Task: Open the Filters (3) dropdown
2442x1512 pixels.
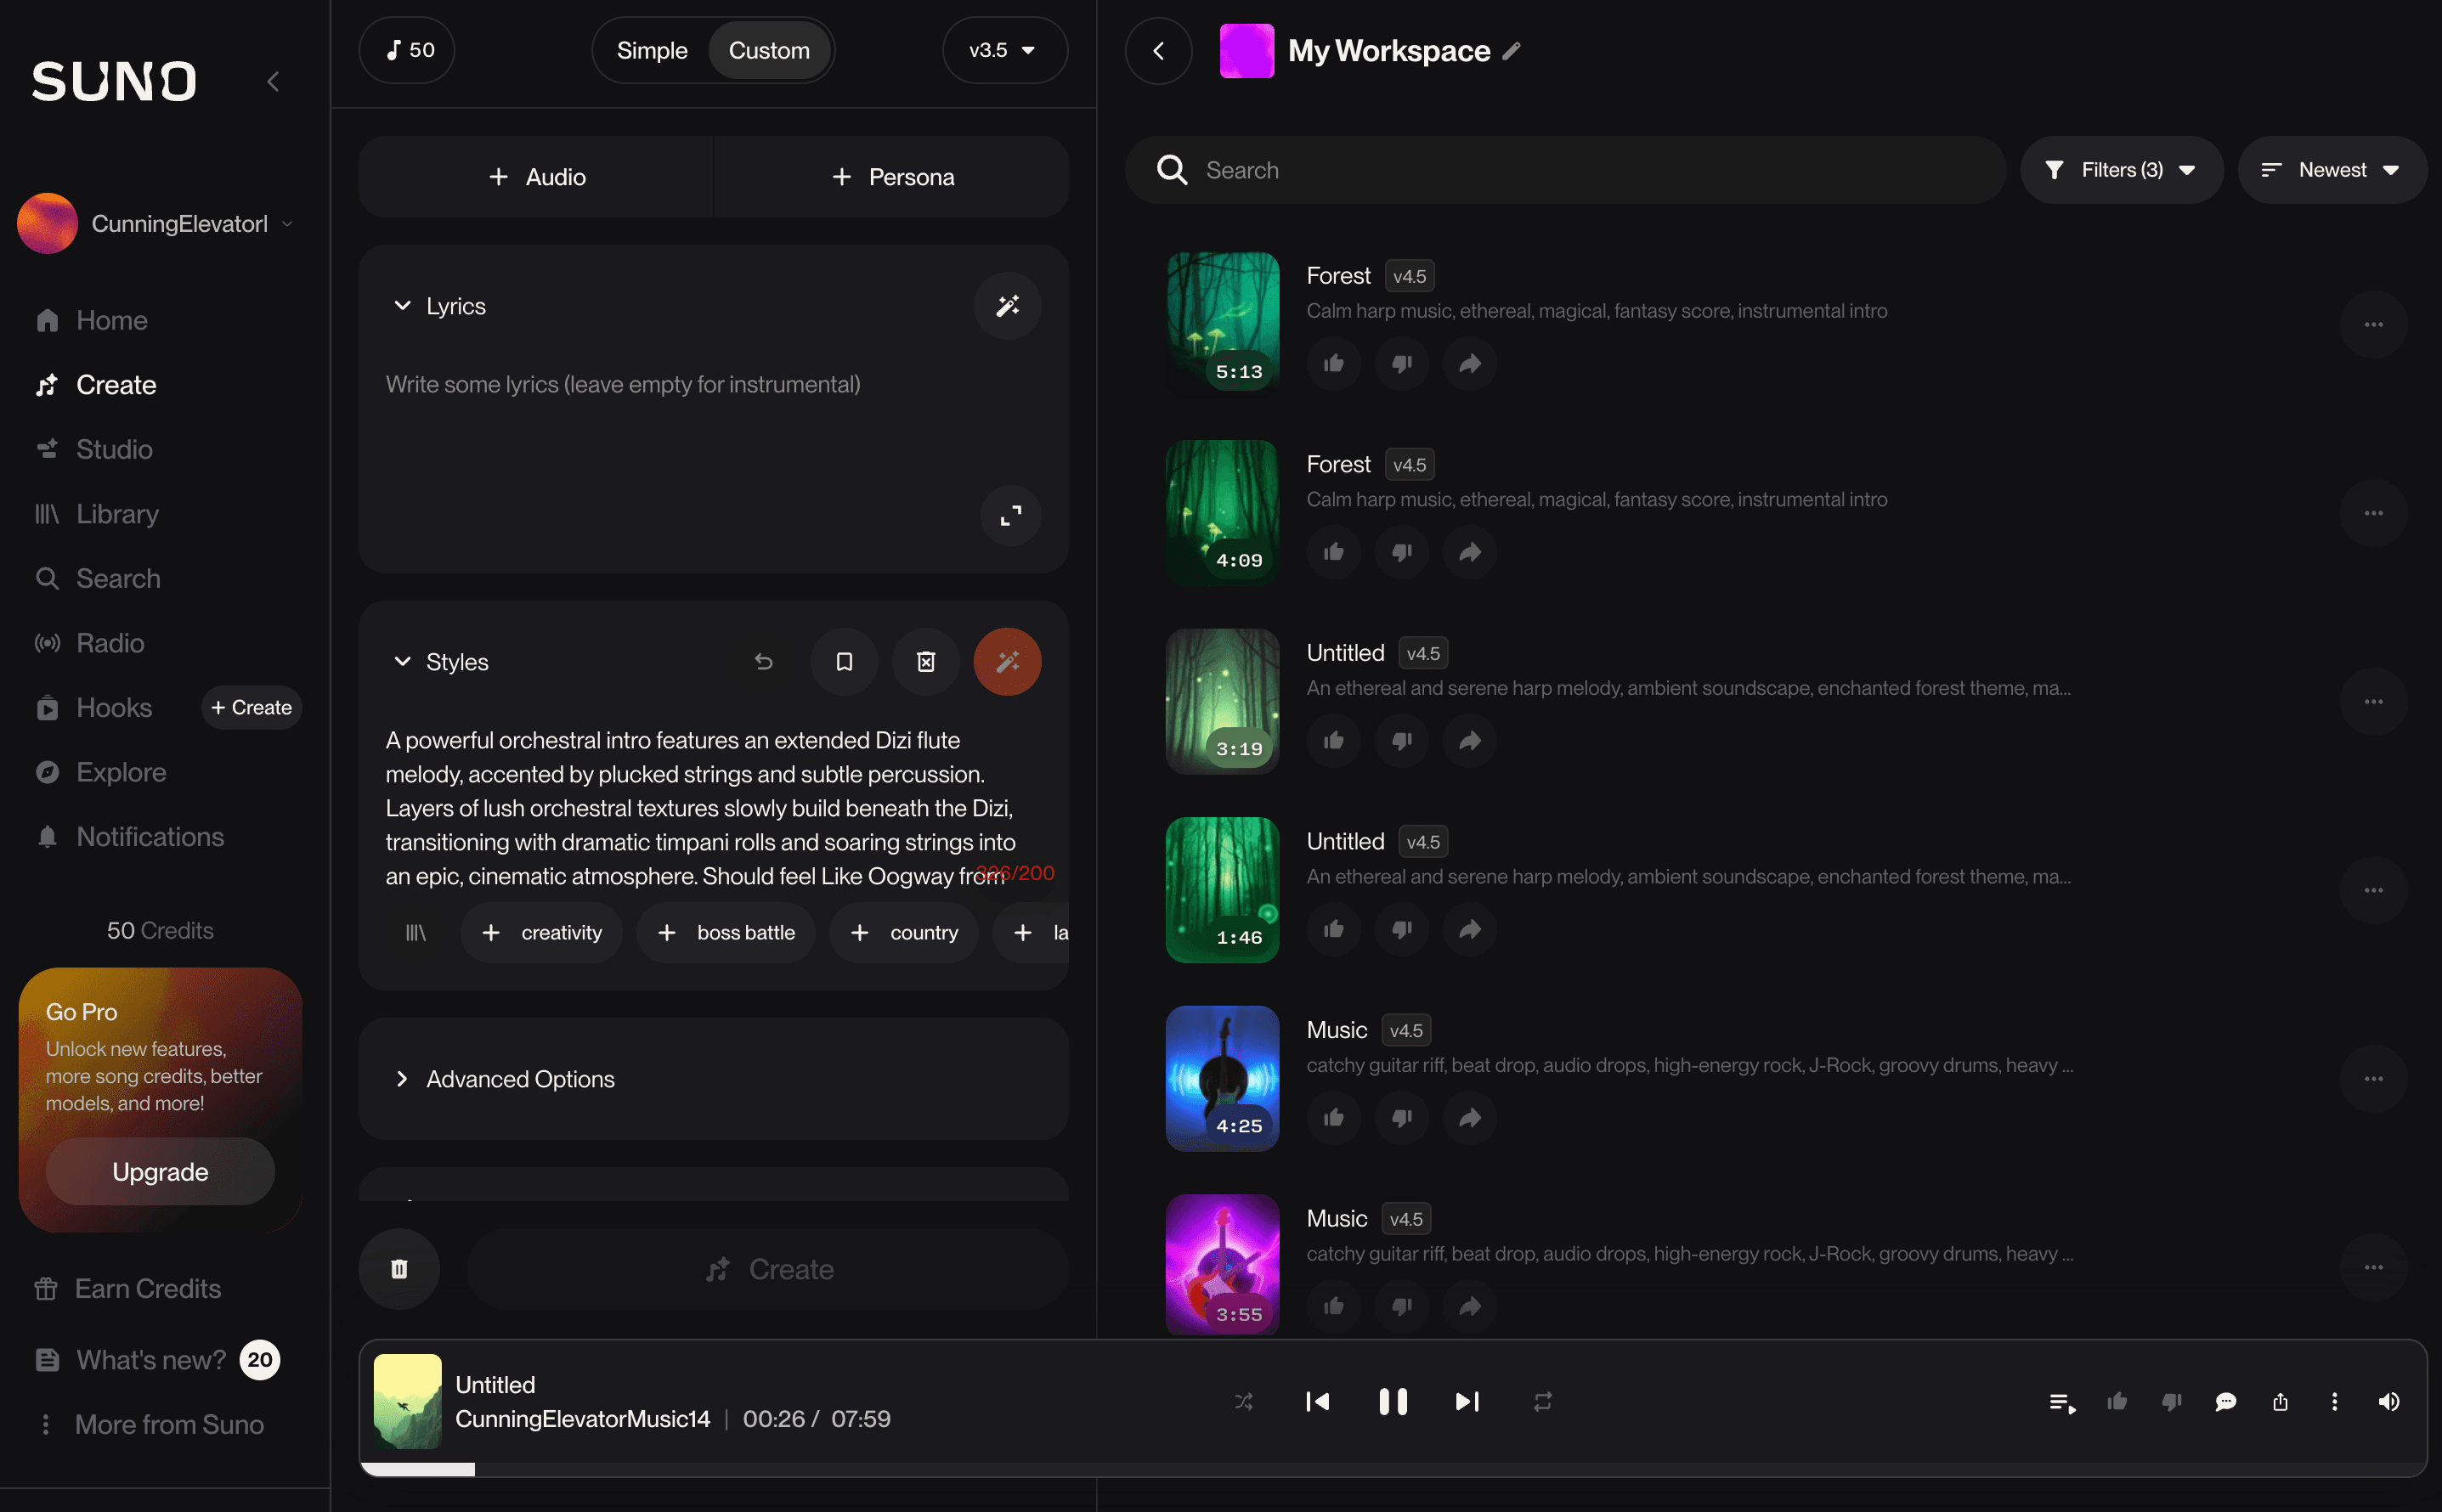Action: 2121,170
